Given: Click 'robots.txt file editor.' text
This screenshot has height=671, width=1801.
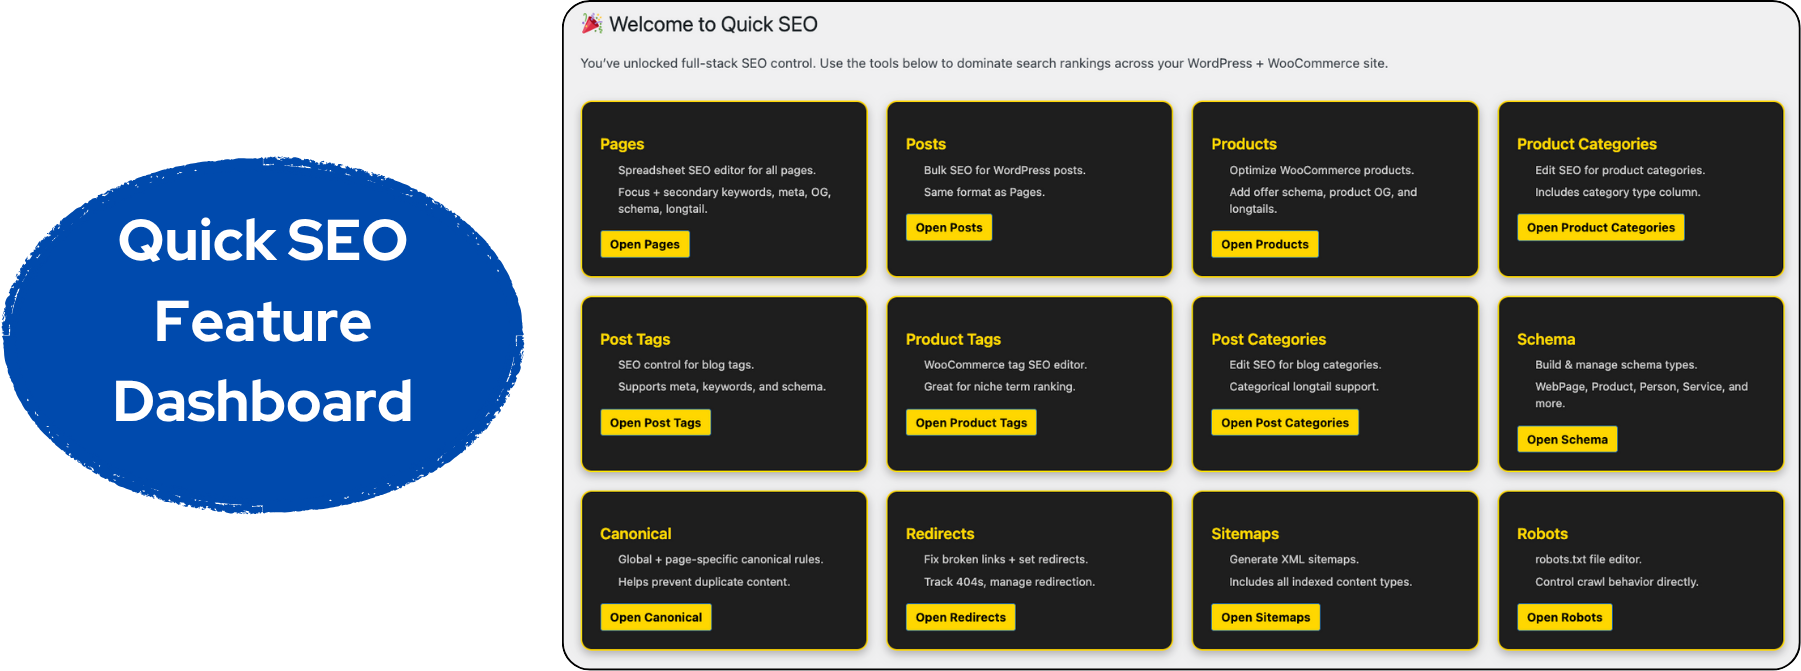Looking at the screenshot, I should 1588,560.
